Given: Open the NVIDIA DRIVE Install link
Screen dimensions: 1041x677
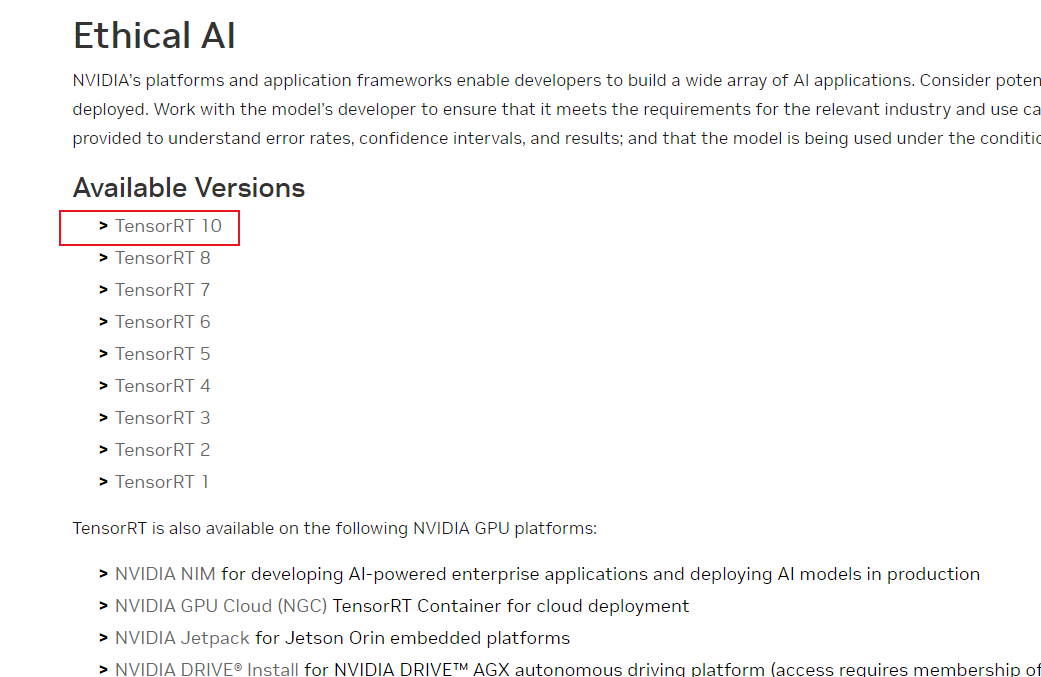Looking at the screenshot, I should pos(206,668).
